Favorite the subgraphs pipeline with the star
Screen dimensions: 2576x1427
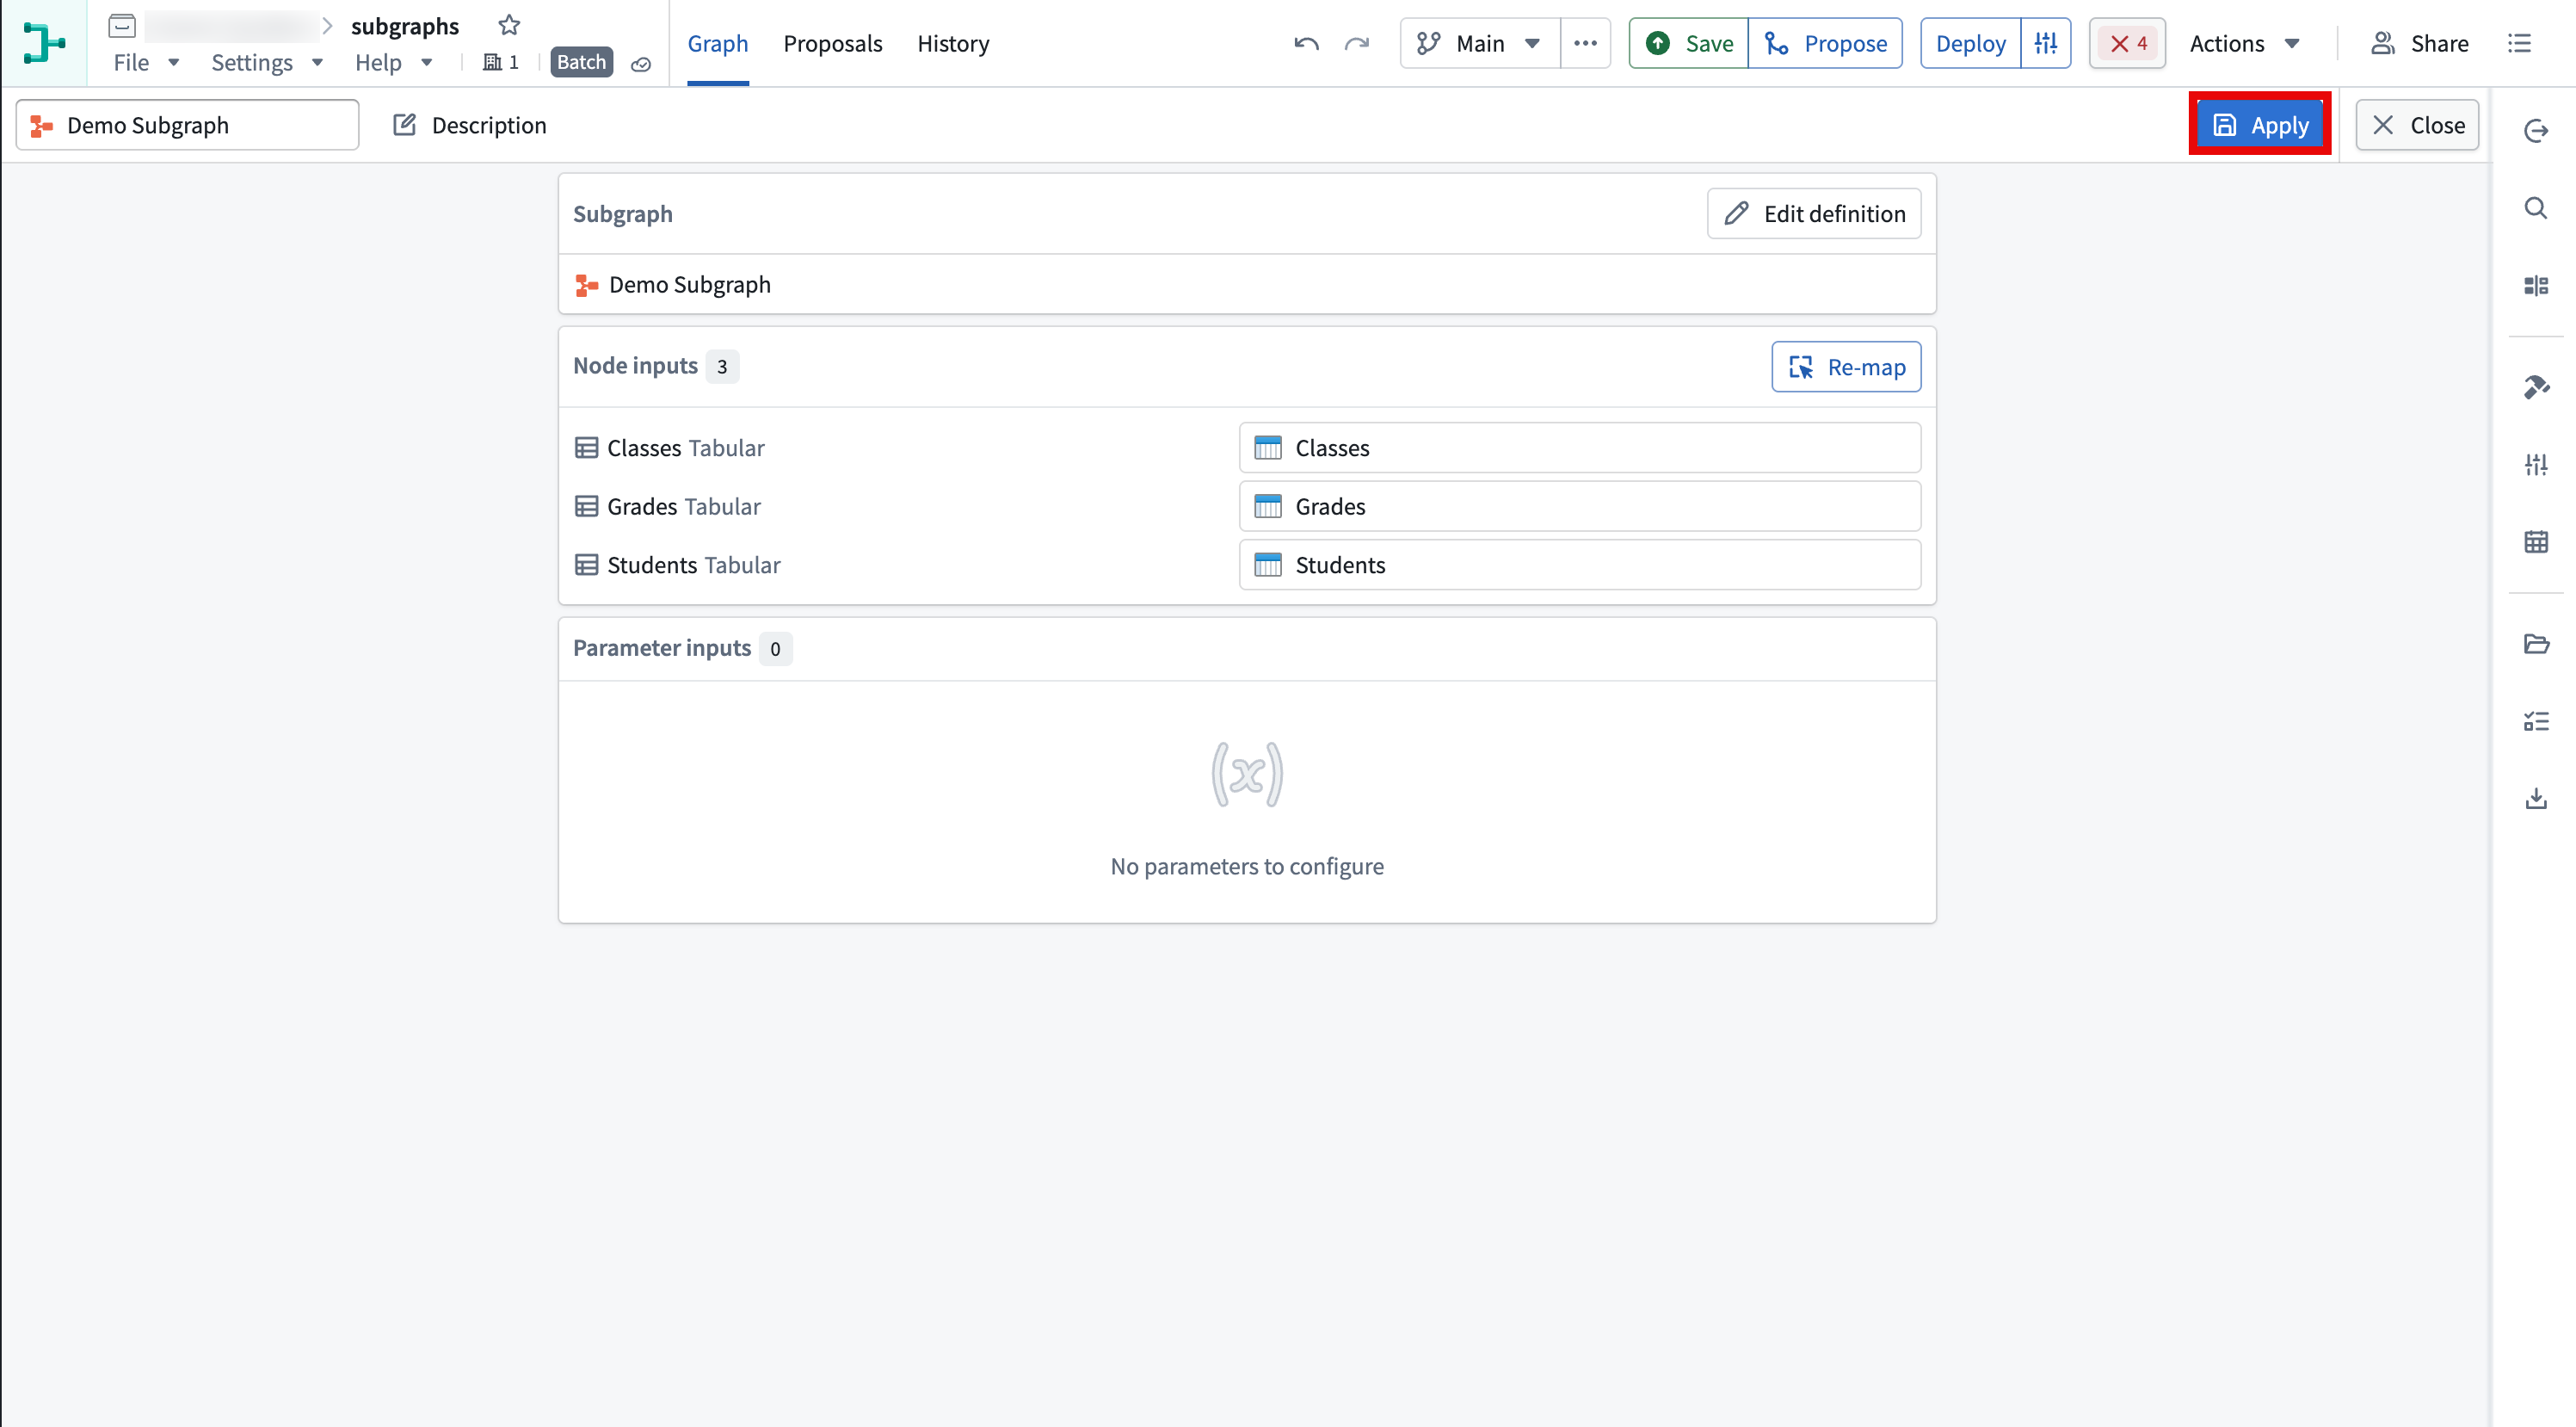pos(509,25)
